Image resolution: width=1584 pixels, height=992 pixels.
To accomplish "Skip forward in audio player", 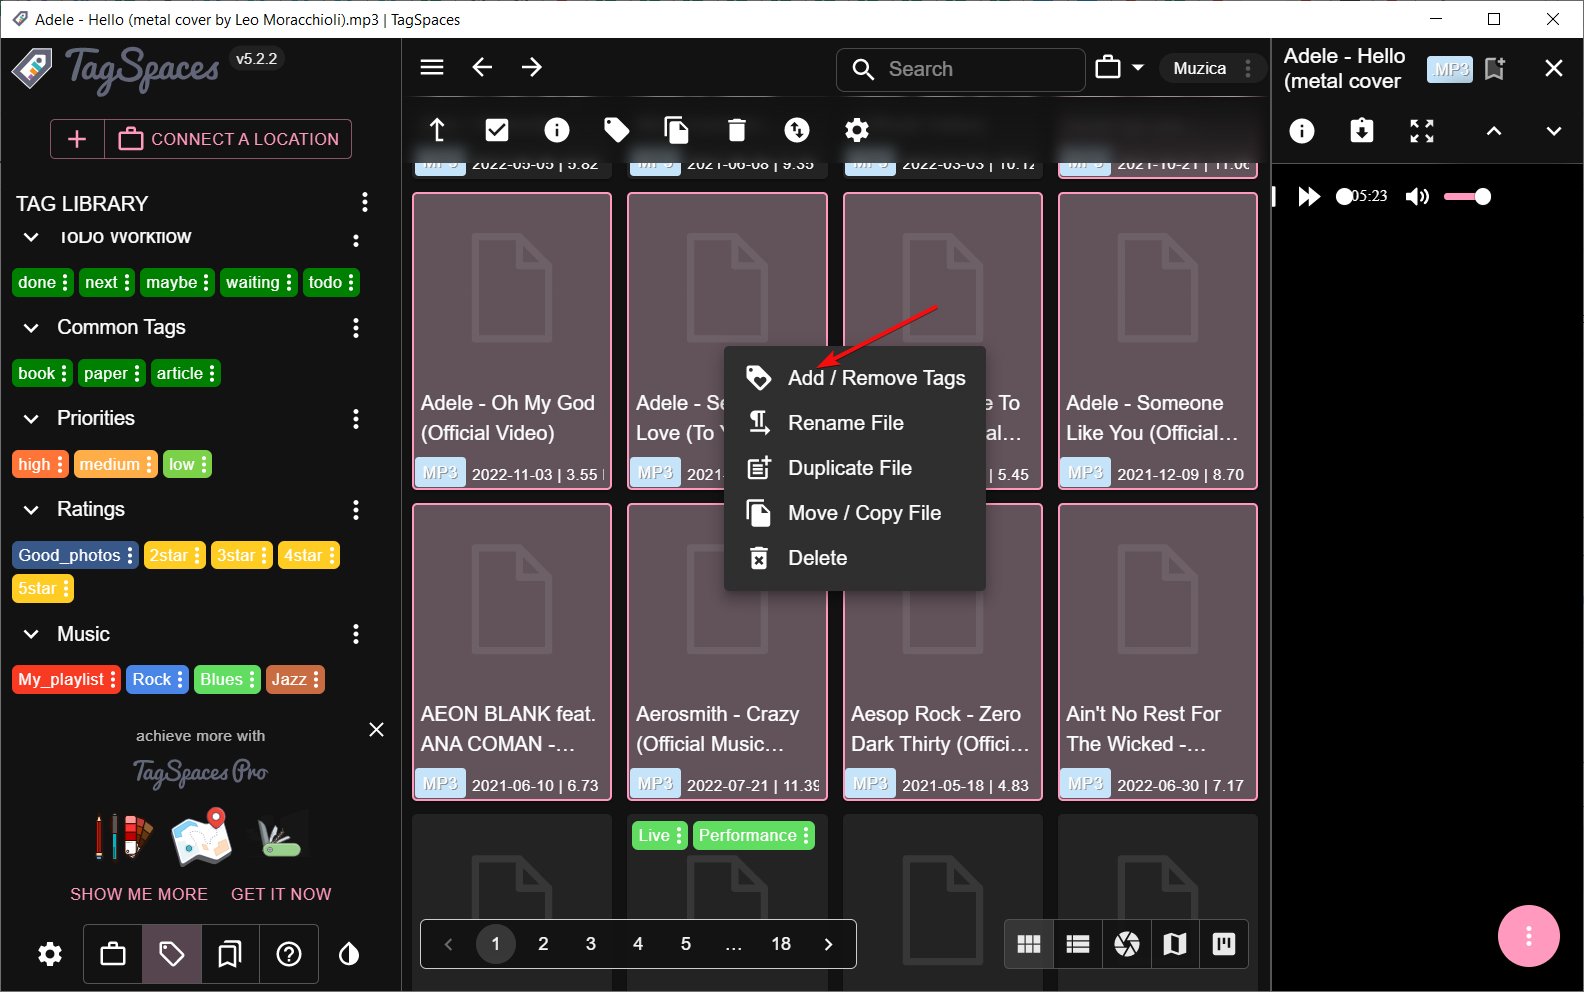I will [1308, 196].
